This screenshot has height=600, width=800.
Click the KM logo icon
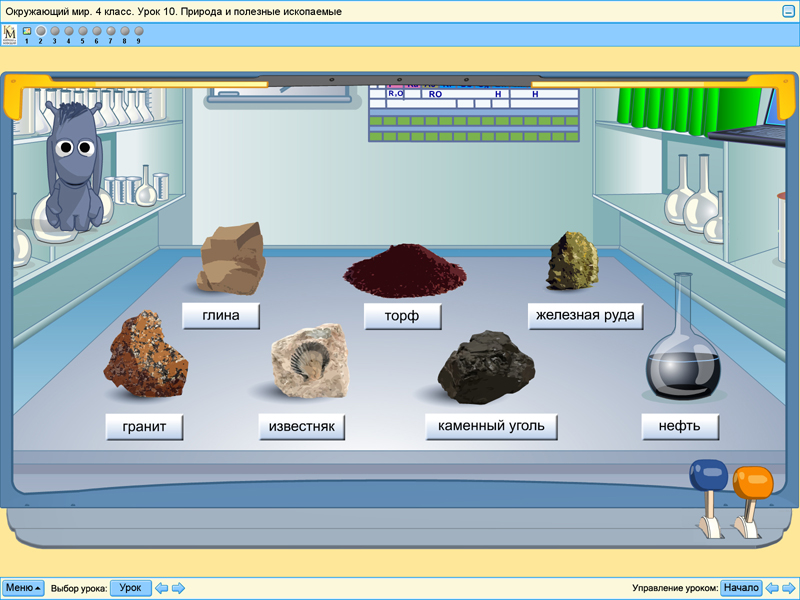coord(10,34)
